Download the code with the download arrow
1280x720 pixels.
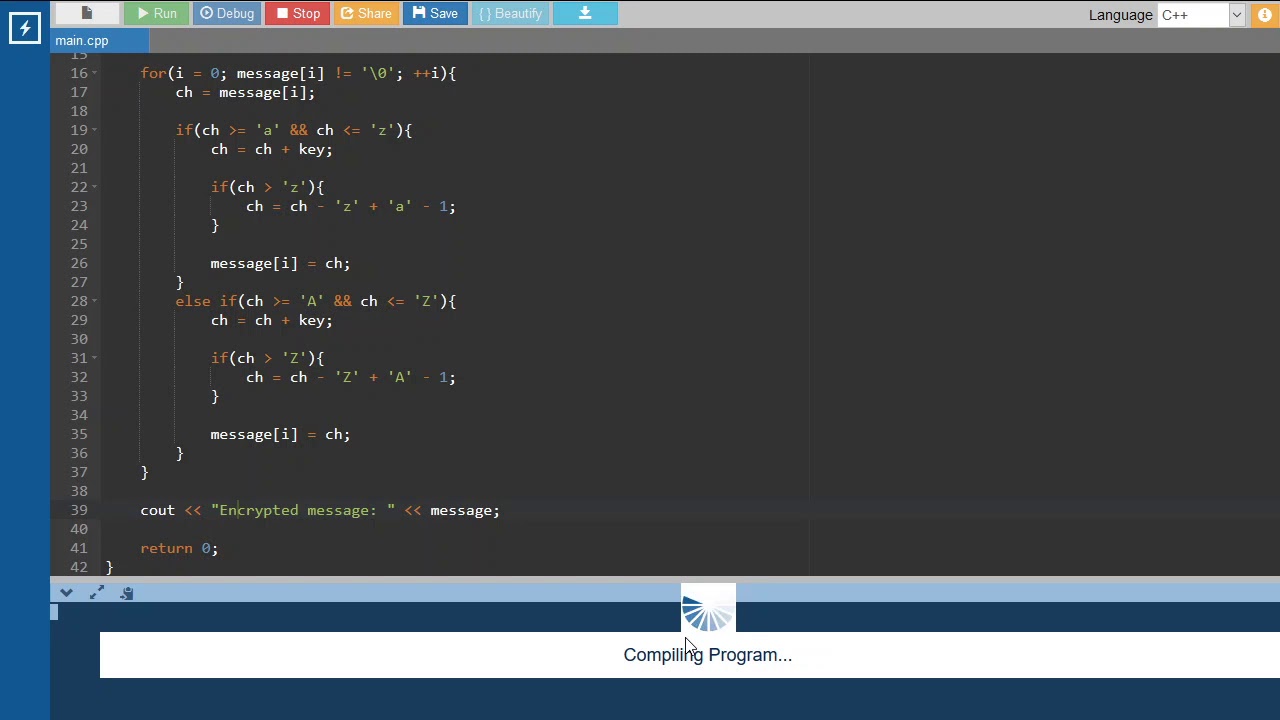pyautogui.click(x=585, y=13)
